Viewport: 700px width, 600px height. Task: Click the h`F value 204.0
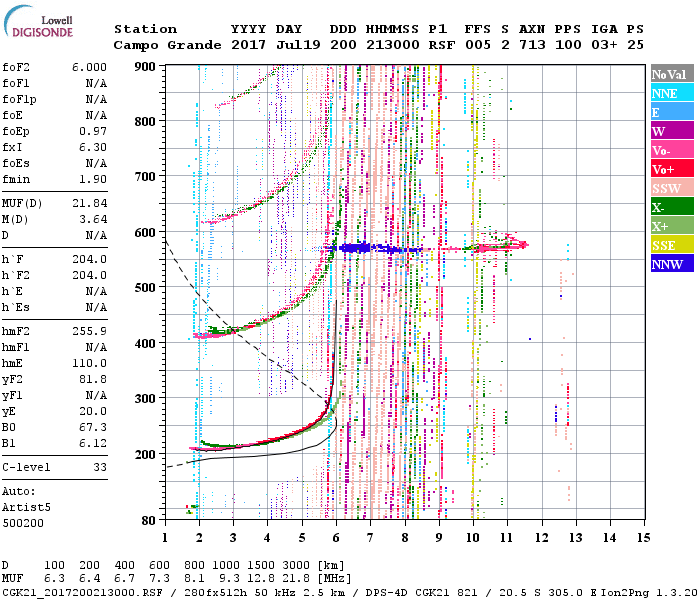click(x=89, y=259)
